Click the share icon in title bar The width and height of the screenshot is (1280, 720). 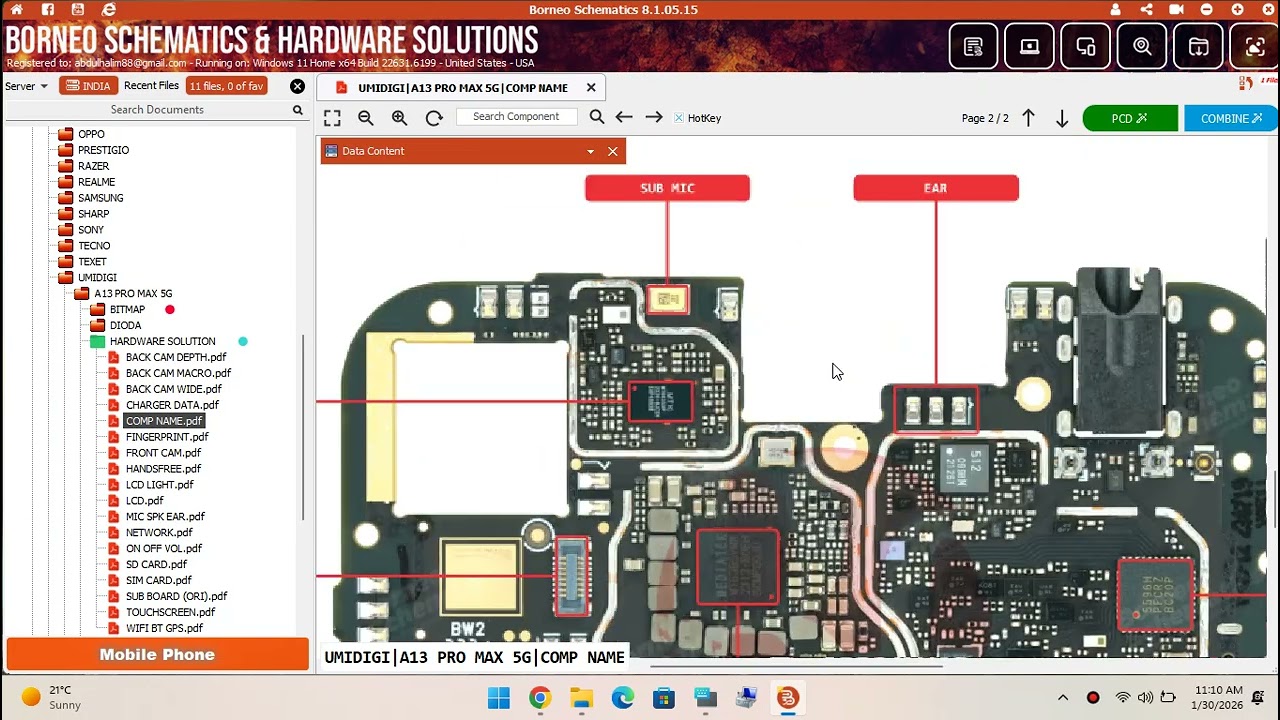(x=1146, y=9)
